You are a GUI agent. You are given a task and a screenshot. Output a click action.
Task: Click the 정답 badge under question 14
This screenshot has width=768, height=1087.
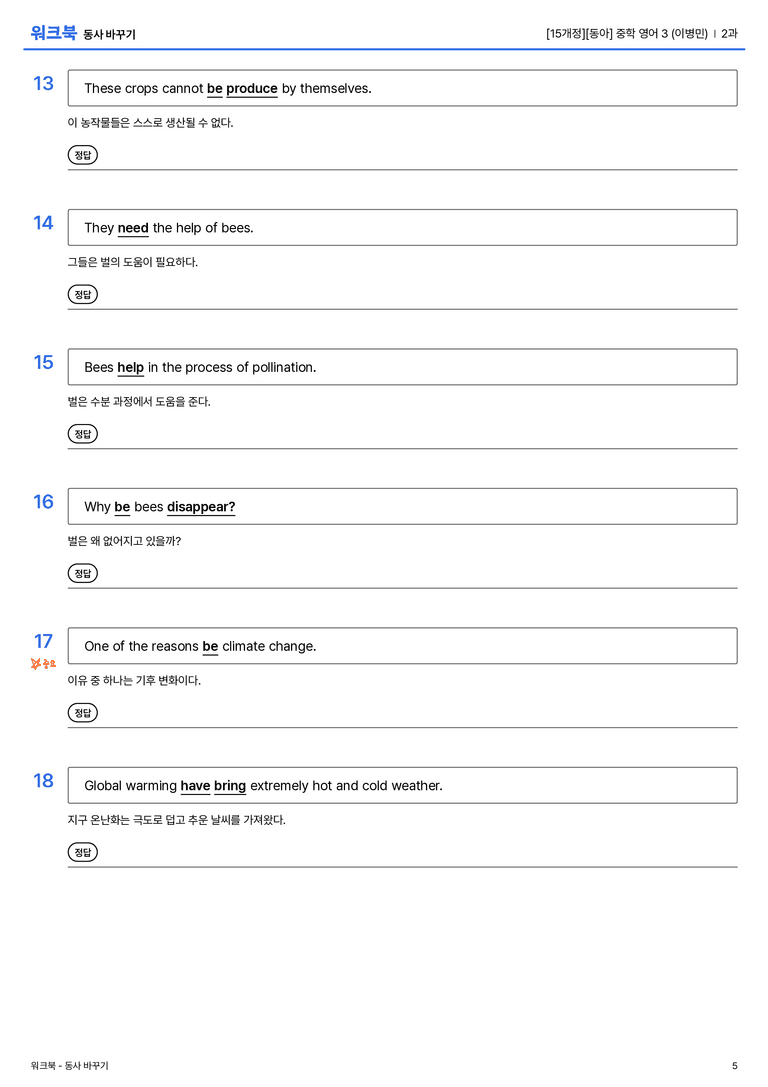click(x=82, y=294)
